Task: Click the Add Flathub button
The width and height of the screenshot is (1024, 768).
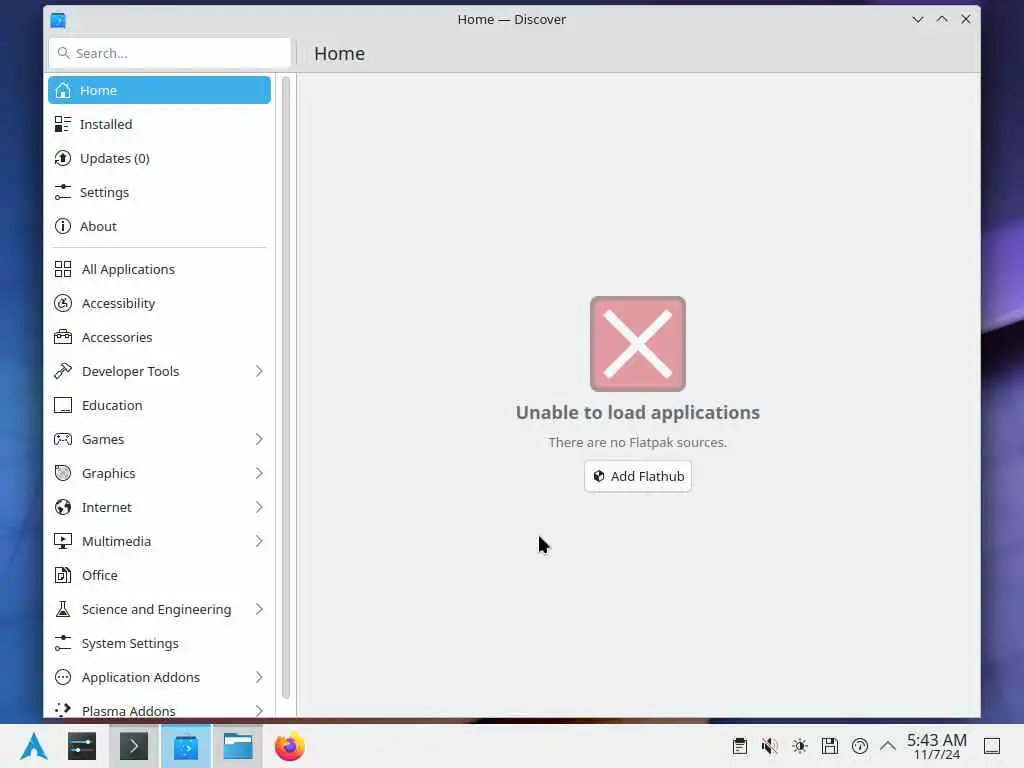Action: point(638,476)
